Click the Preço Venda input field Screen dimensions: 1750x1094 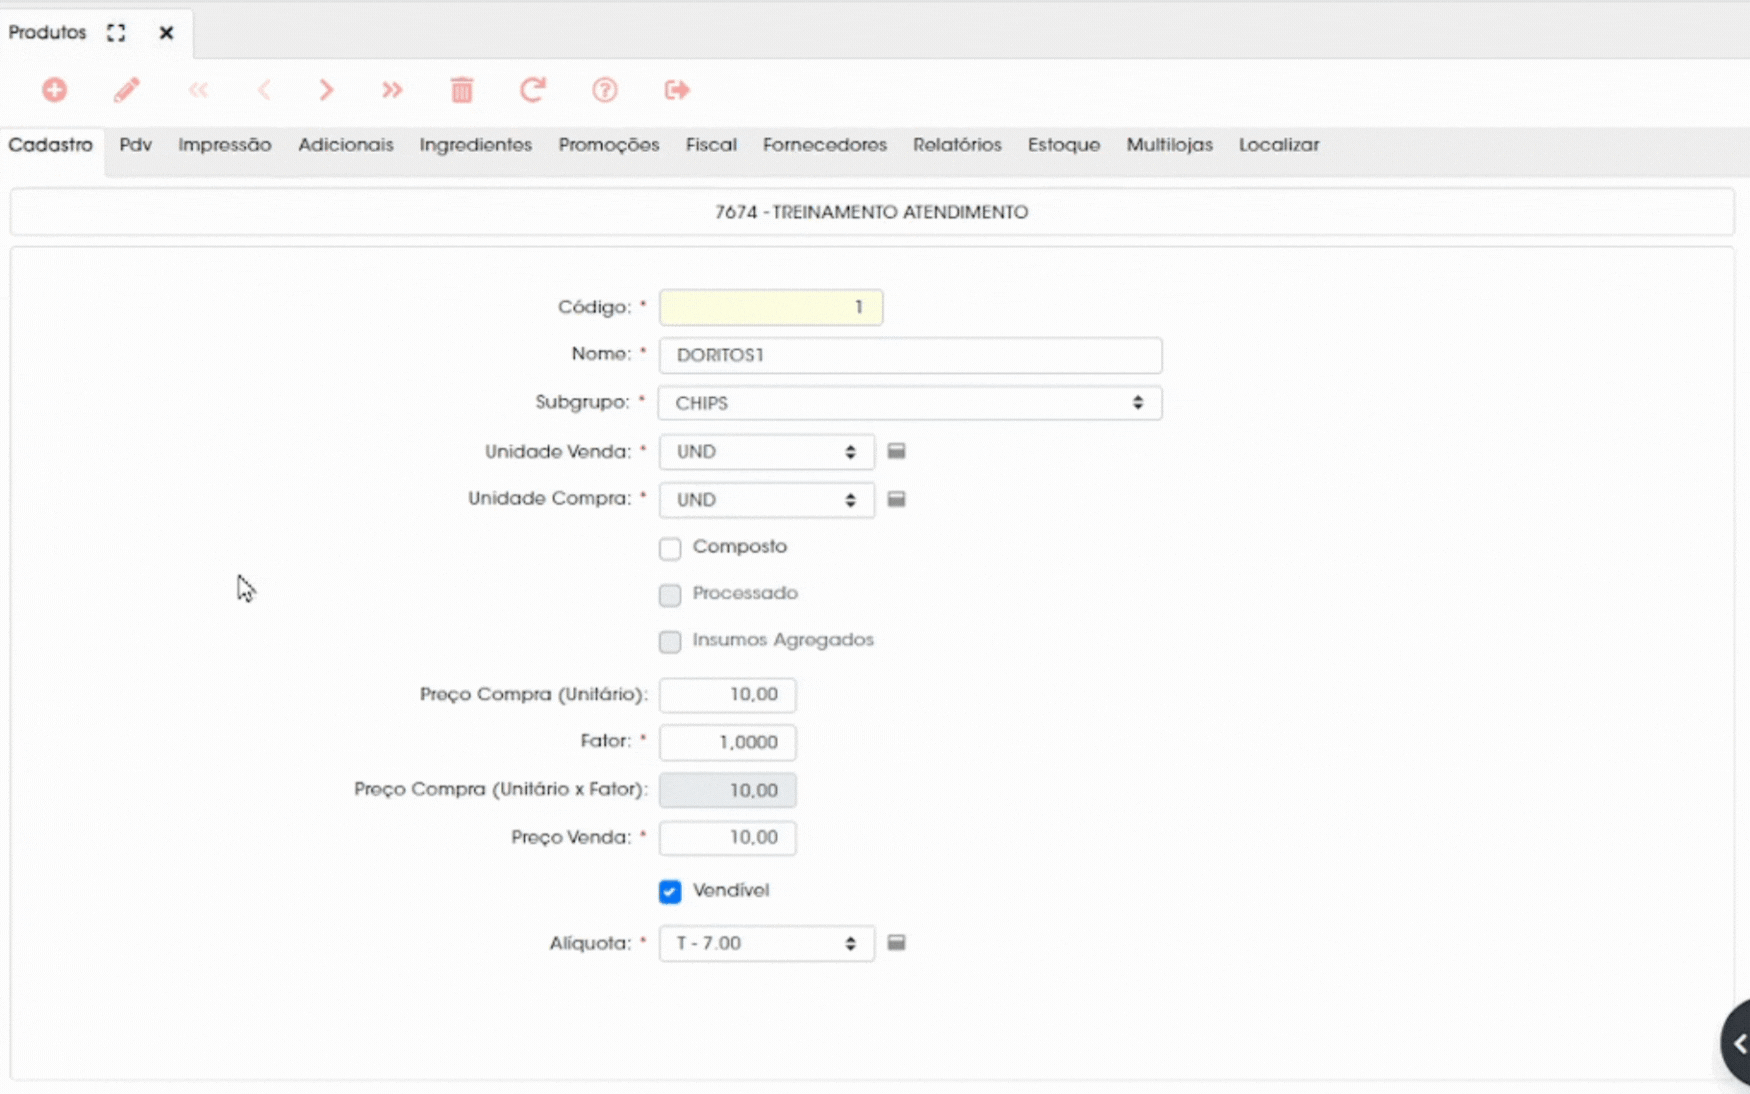tap(727, 838)
